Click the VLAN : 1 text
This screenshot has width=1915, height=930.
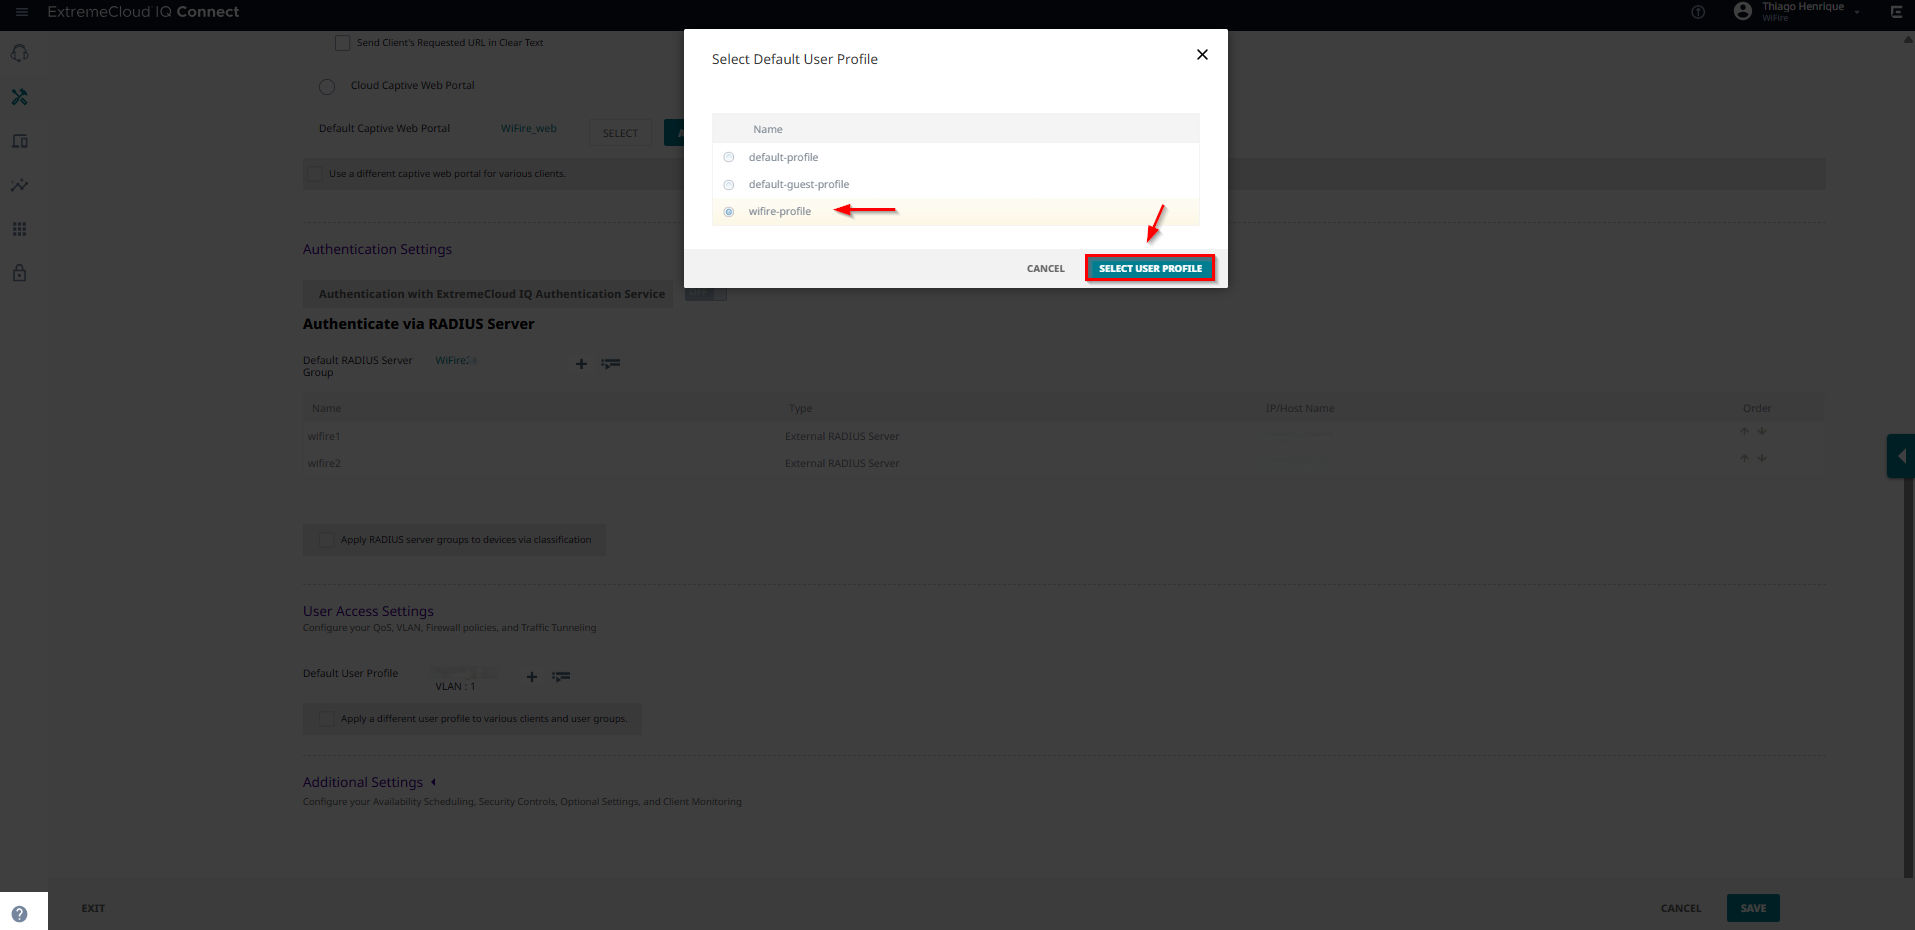(455, 686)
